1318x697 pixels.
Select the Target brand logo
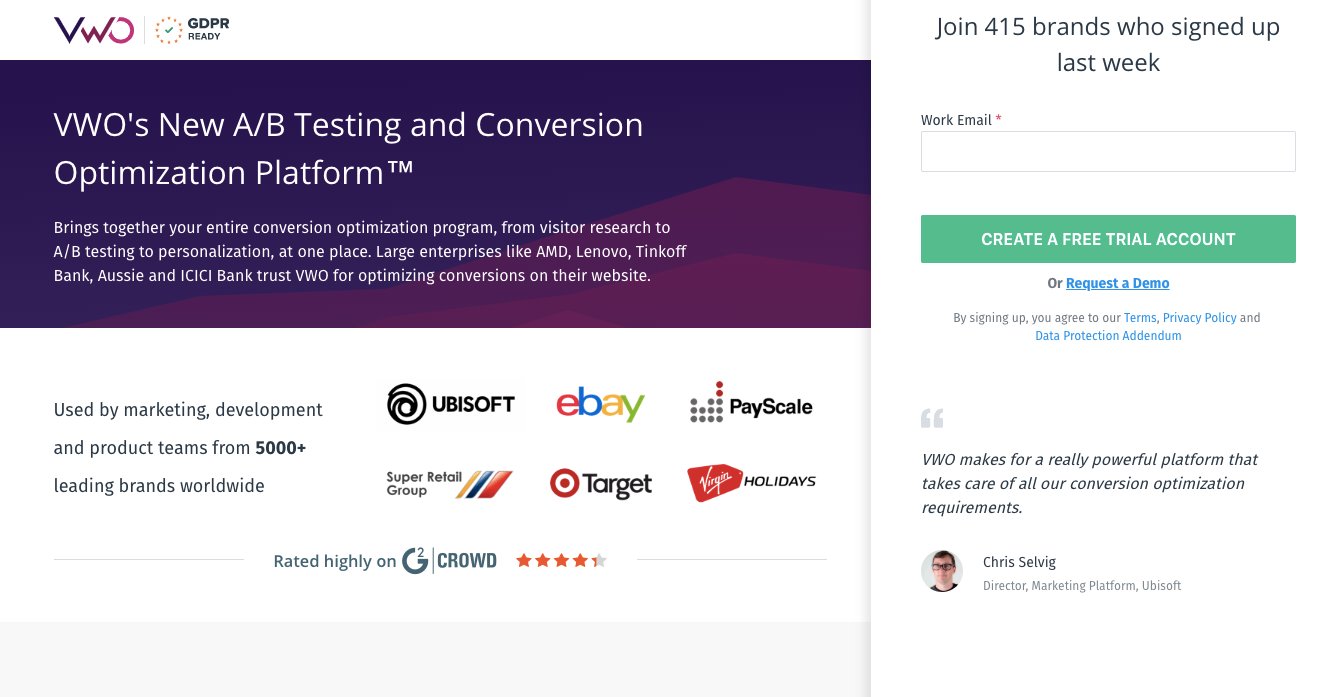601,484
